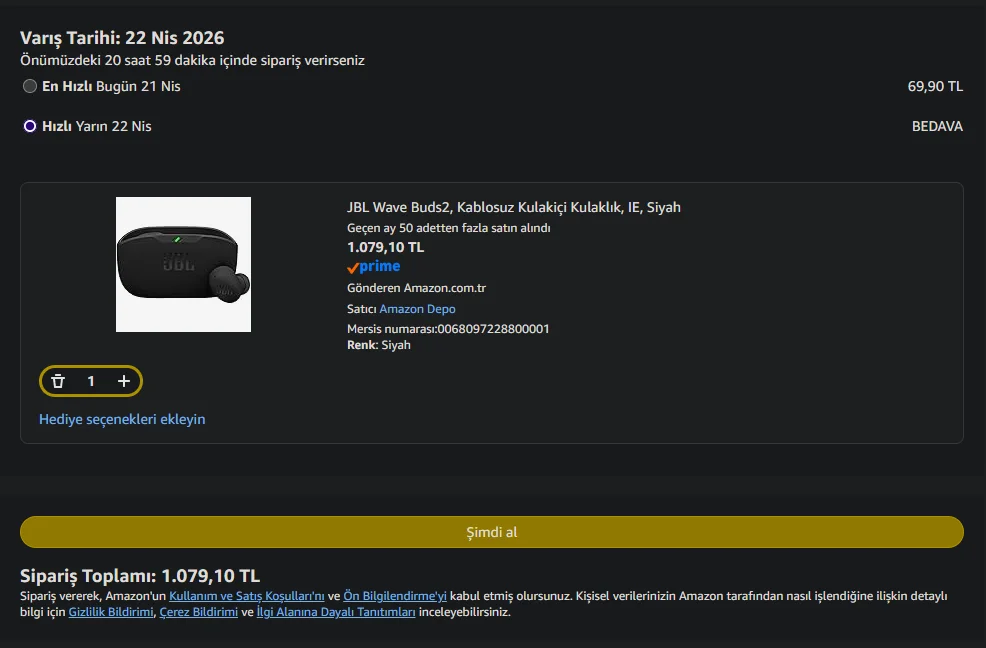Viewport: 986px width, 648px height.
Task: Increase quantity with the plus icon
Action: [124, 381]
